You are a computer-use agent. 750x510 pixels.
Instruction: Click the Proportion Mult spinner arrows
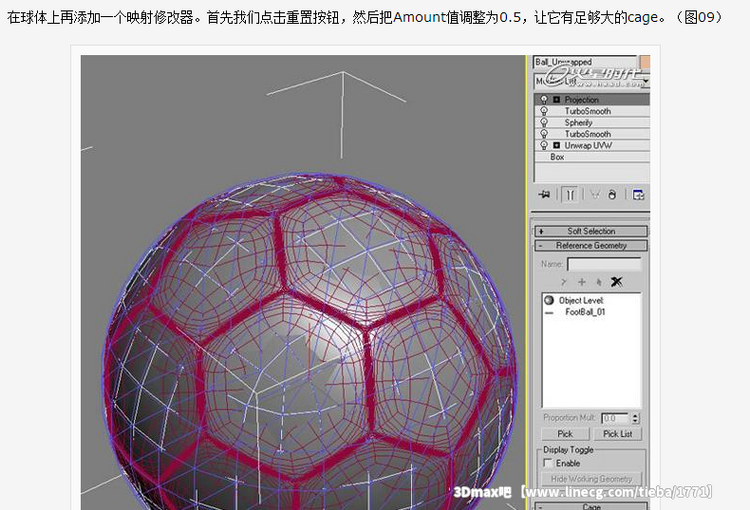click(635, 418)
